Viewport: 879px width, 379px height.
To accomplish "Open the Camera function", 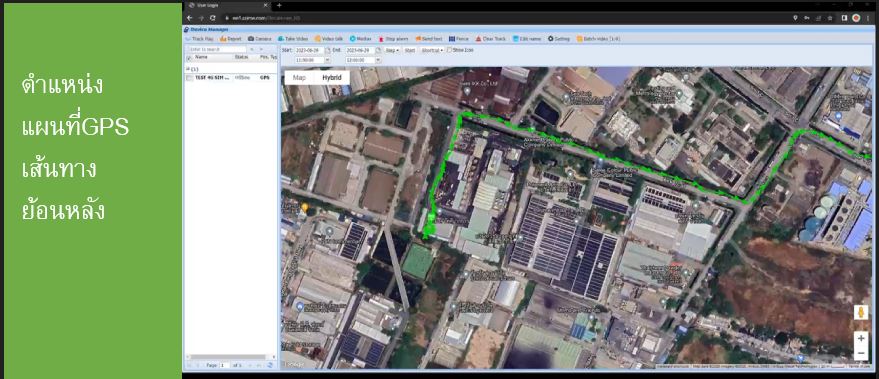I will coord(260,39).
